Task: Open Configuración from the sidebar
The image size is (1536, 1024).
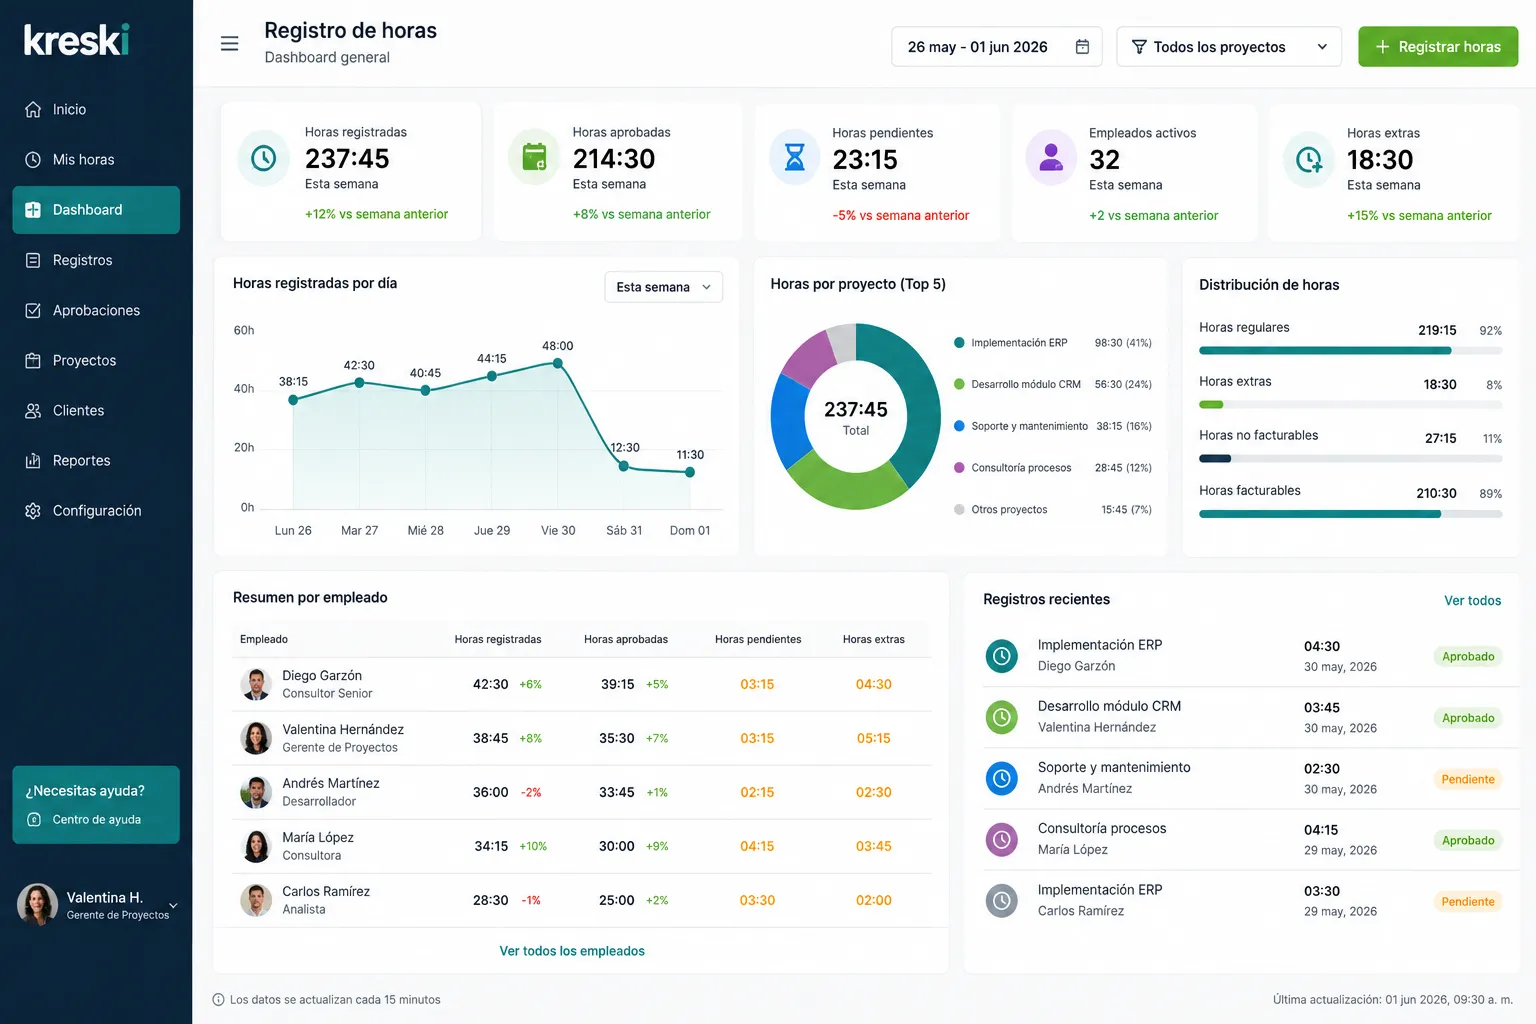Action: (96, 510)
